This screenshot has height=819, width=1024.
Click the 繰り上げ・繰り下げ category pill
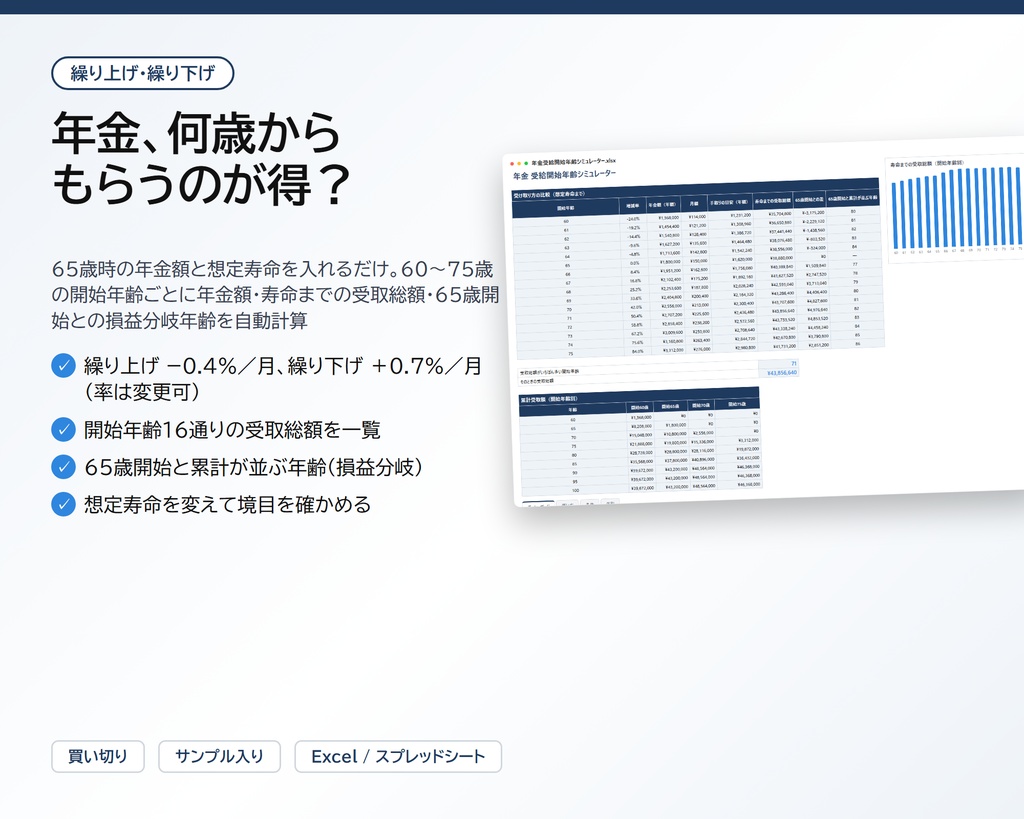coord(142,73)
